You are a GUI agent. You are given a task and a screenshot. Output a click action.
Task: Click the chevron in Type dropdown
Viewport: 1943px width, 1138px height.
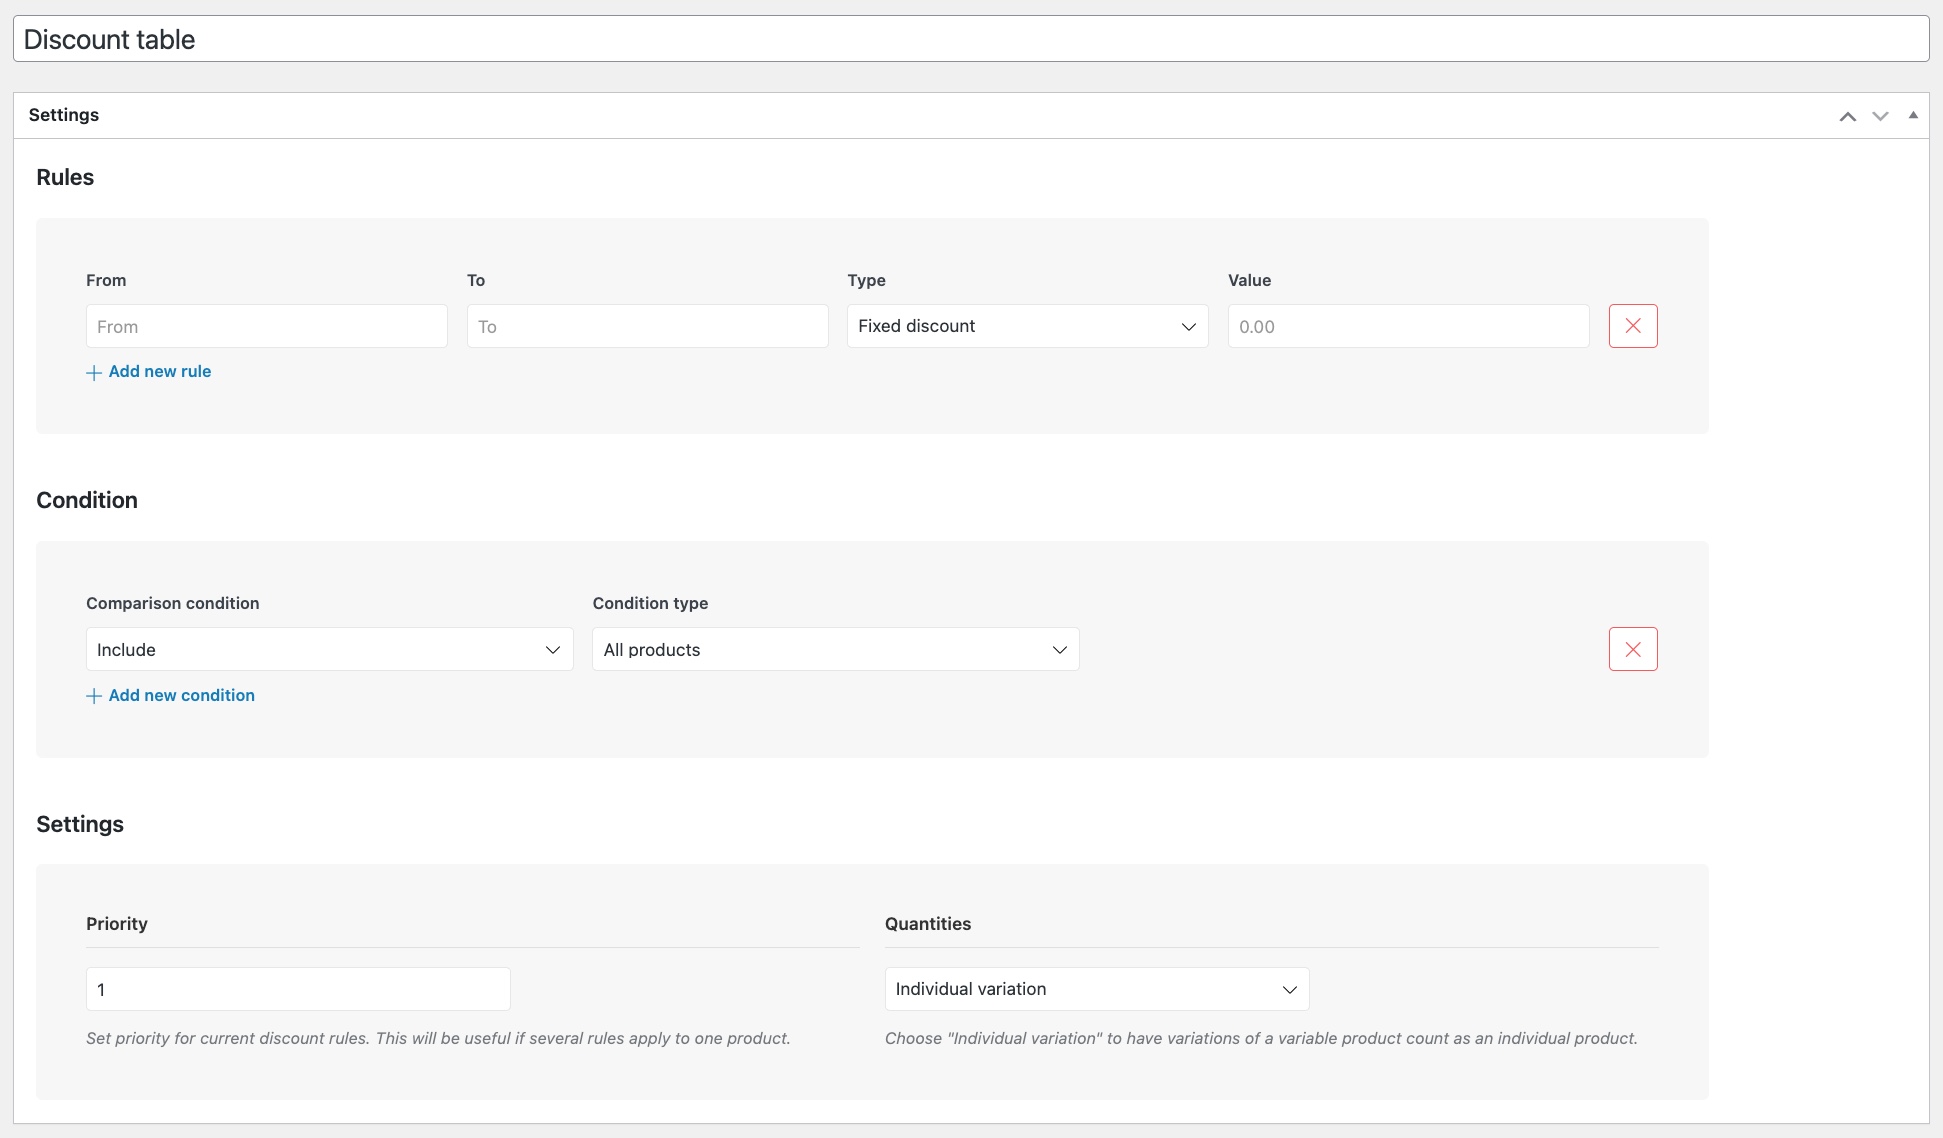(1189, 327)
